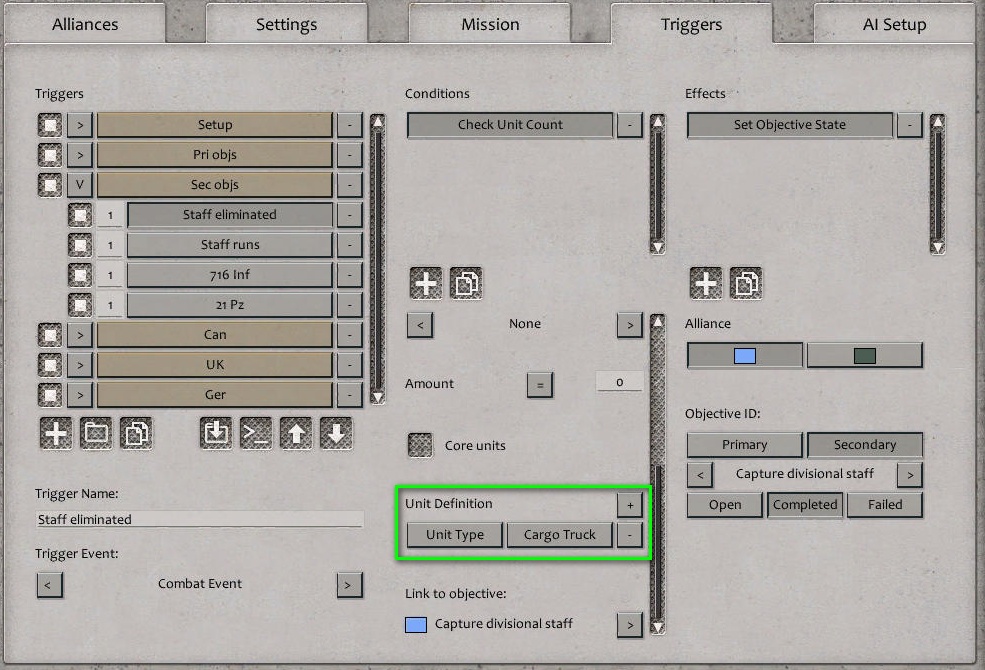Screen dimensions: 985x670
Task: Go to the Mission tab
Action: (490, 24)
